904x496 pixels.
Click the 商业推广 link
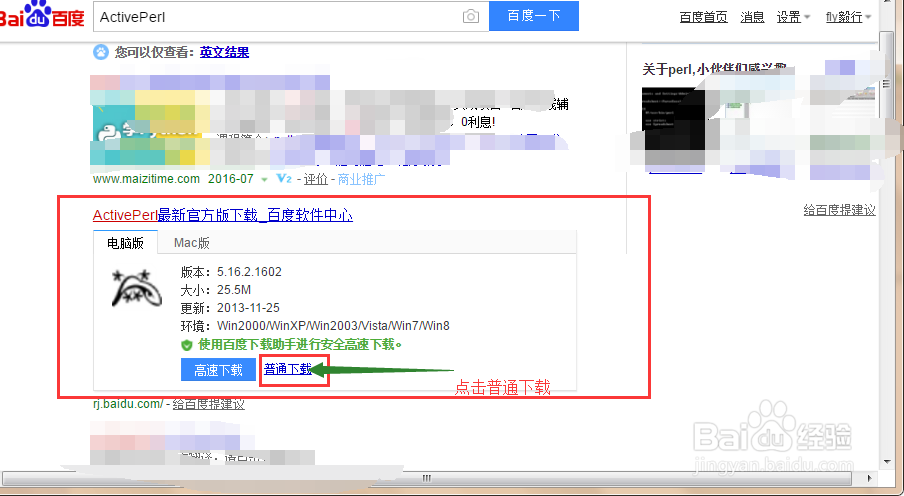click(x=361, y=179)
